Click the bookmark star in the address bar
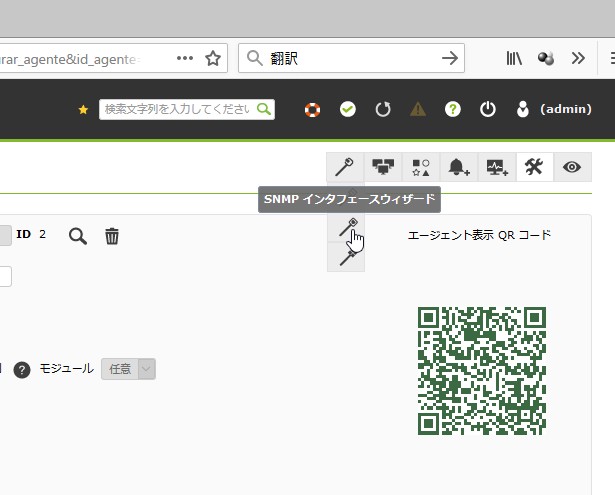 (x=213, y=58)
